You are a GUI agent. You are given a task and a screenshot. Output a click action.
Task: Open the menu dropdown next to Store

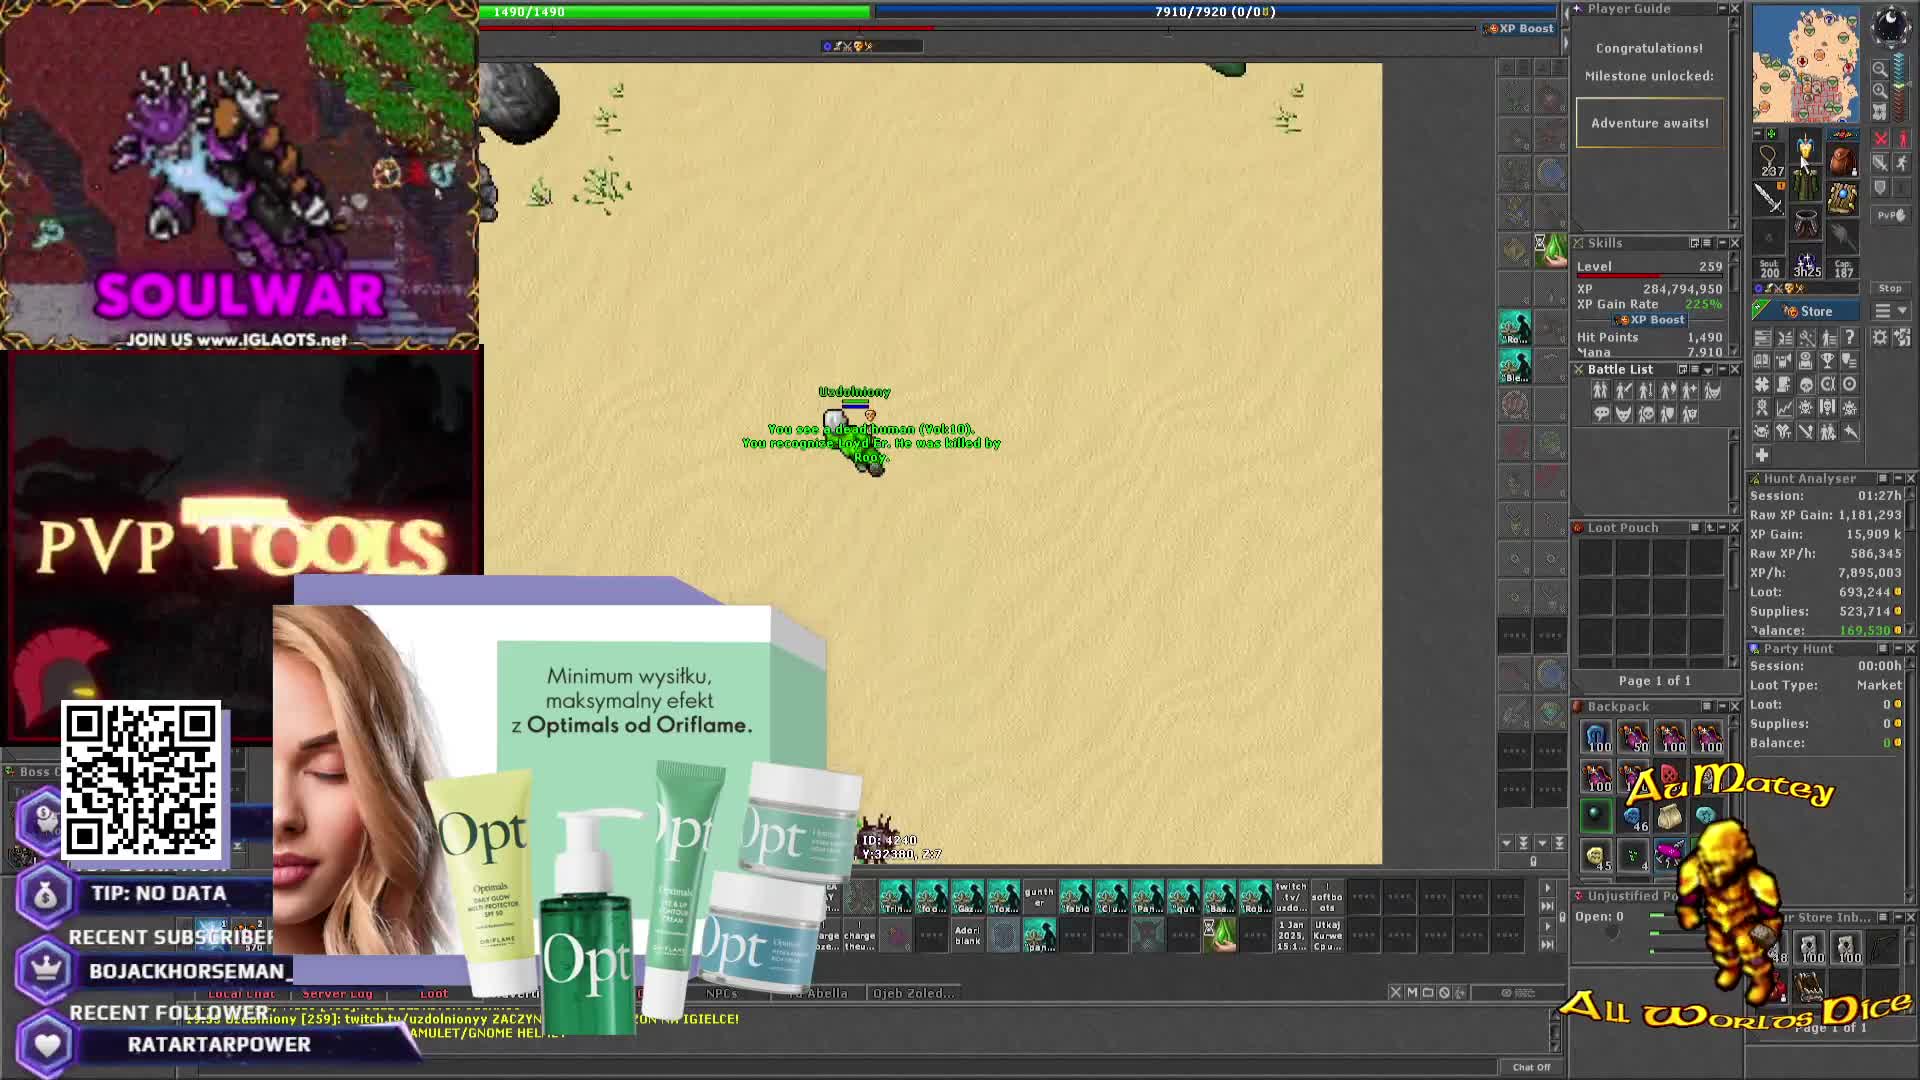[1889, 311]
